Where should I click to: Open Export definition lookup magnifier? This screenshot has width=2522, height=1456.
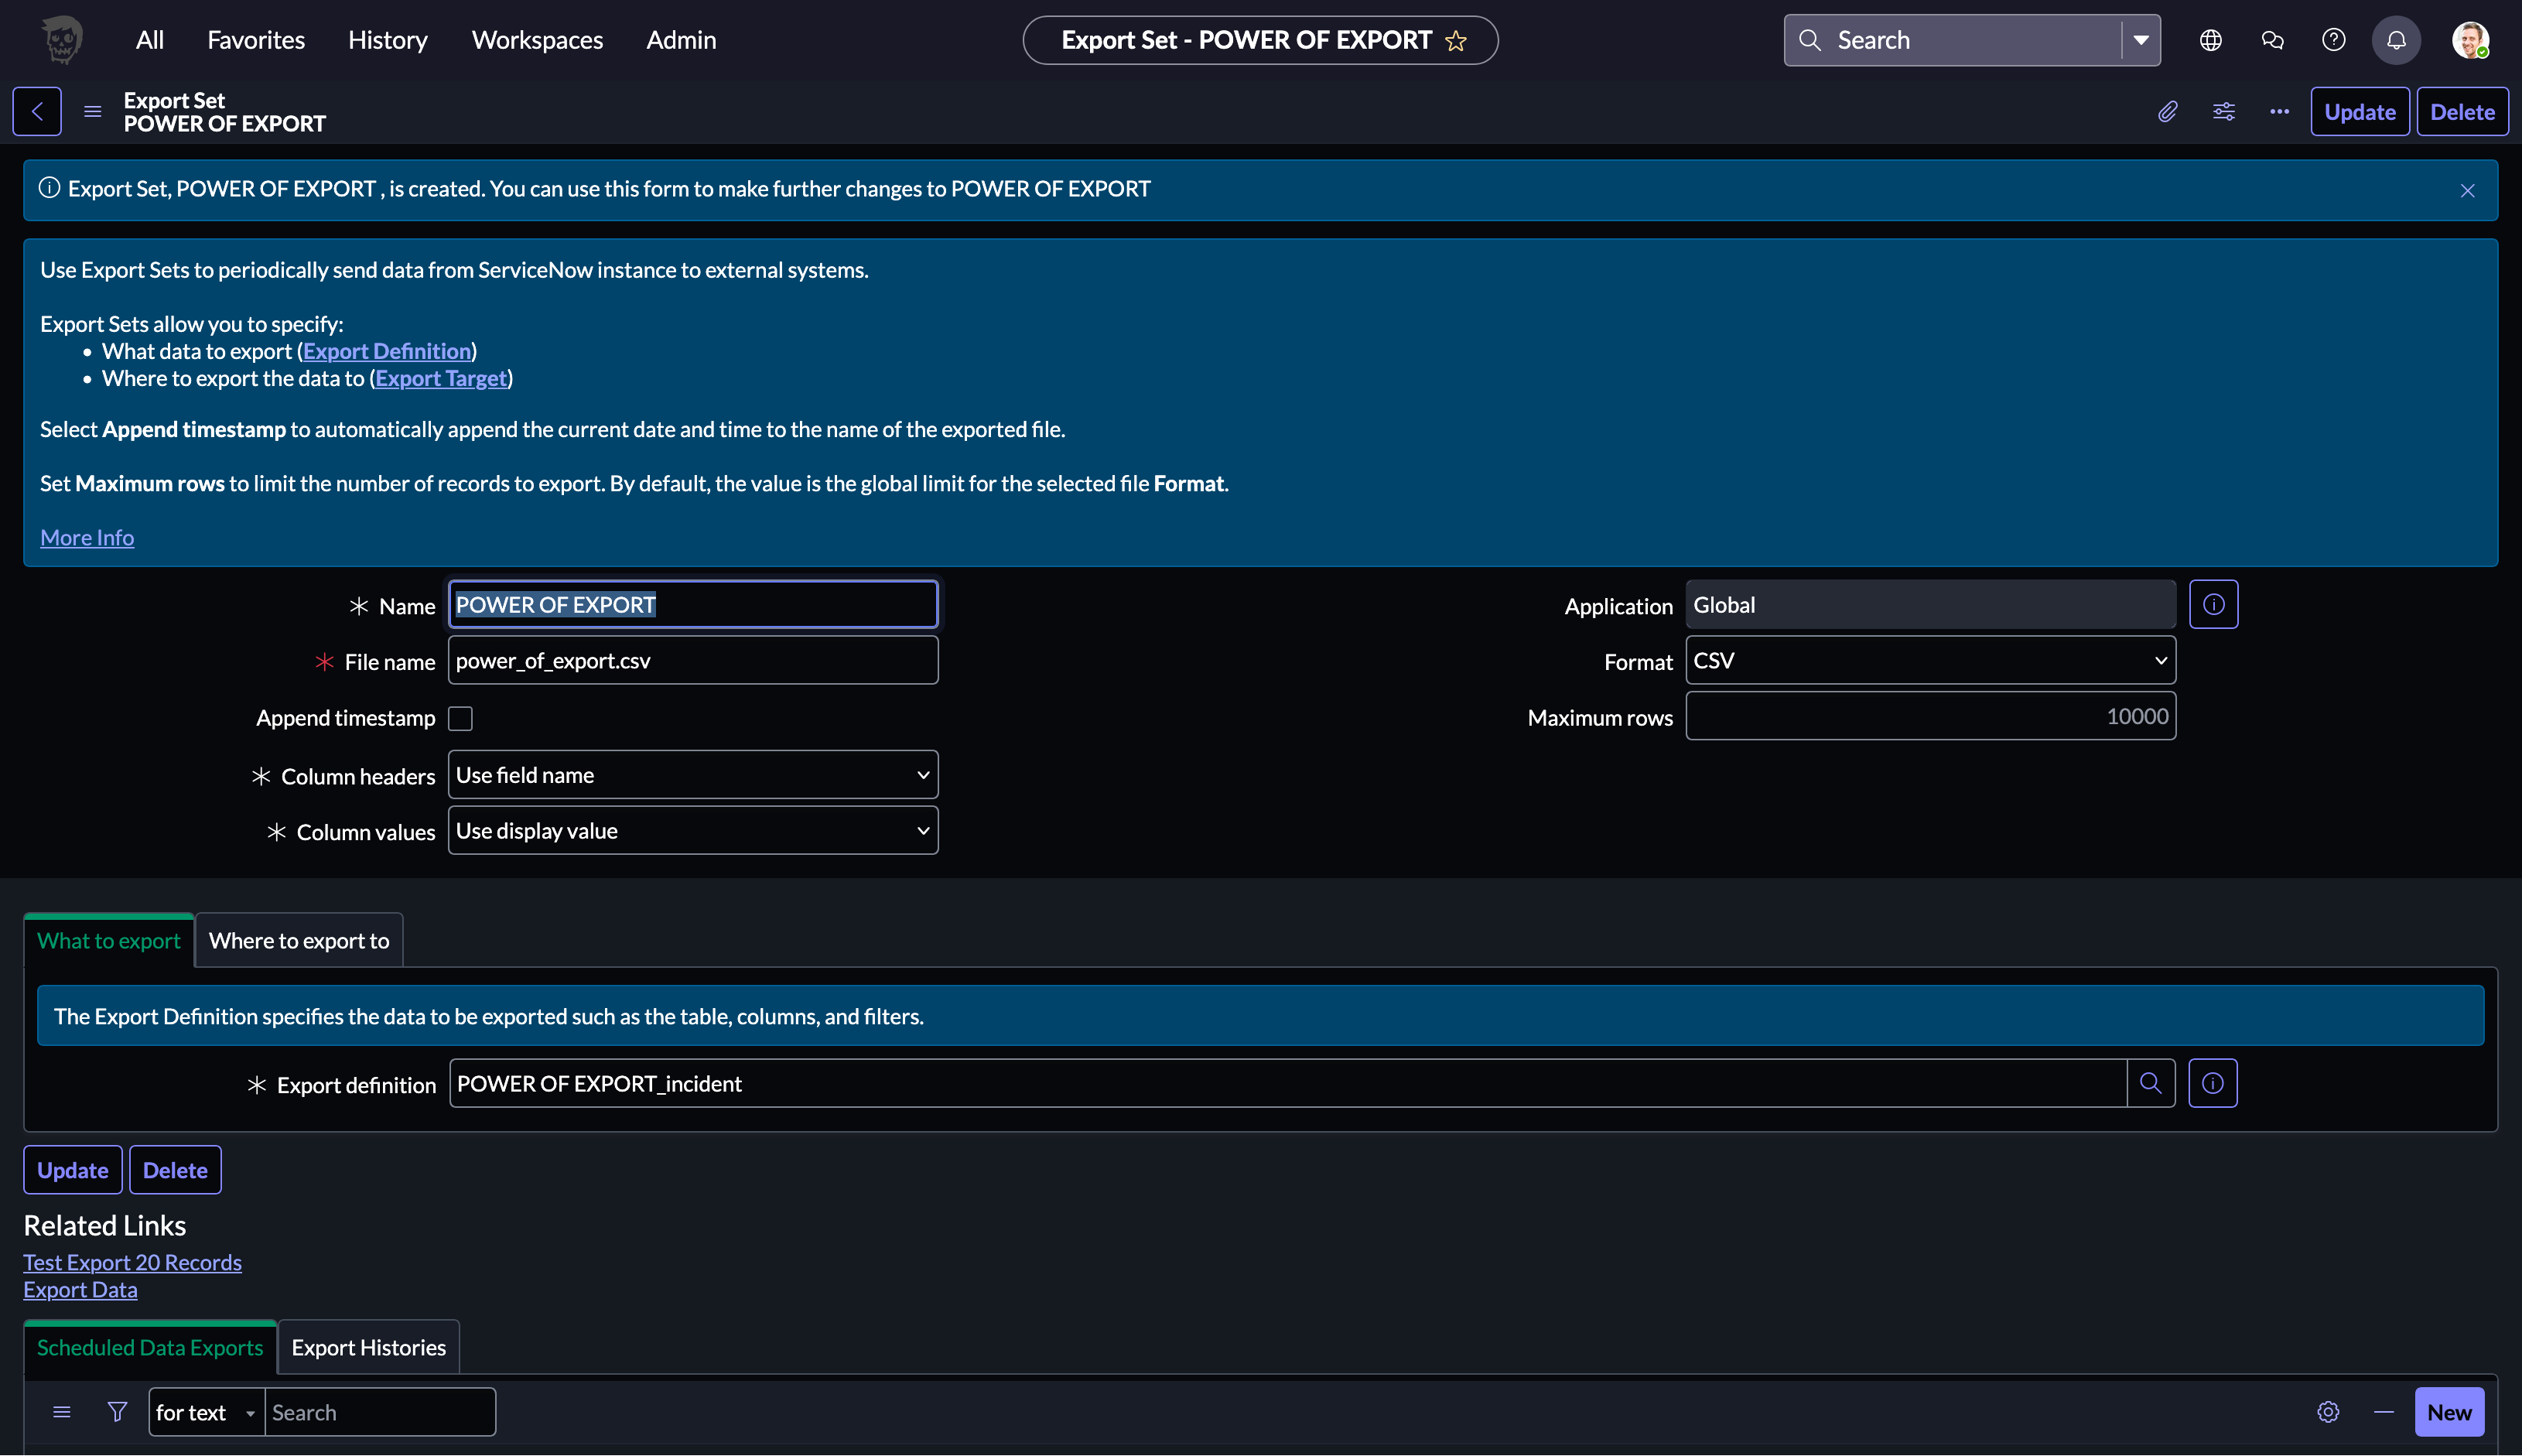(2150, 1083)
